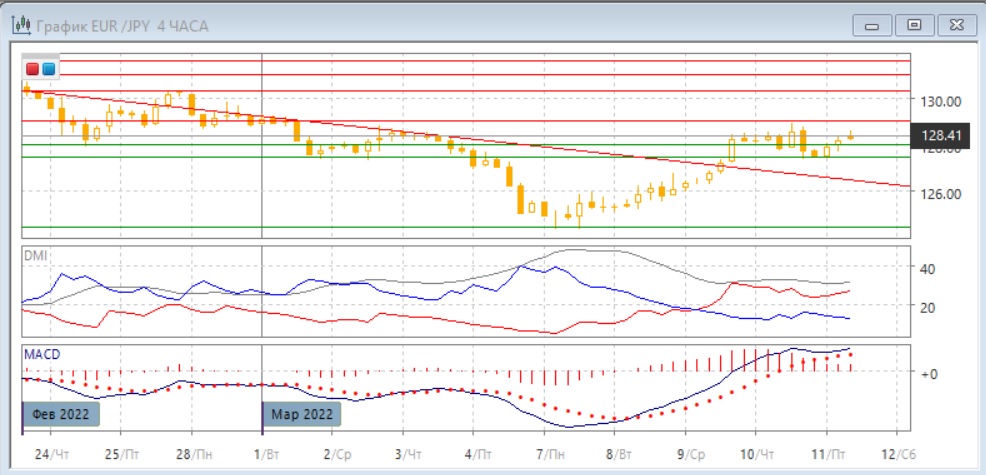Minimize the EUR/JPY chart window
986x475 pixels.
pyautogui.click(x=873, y=25)
